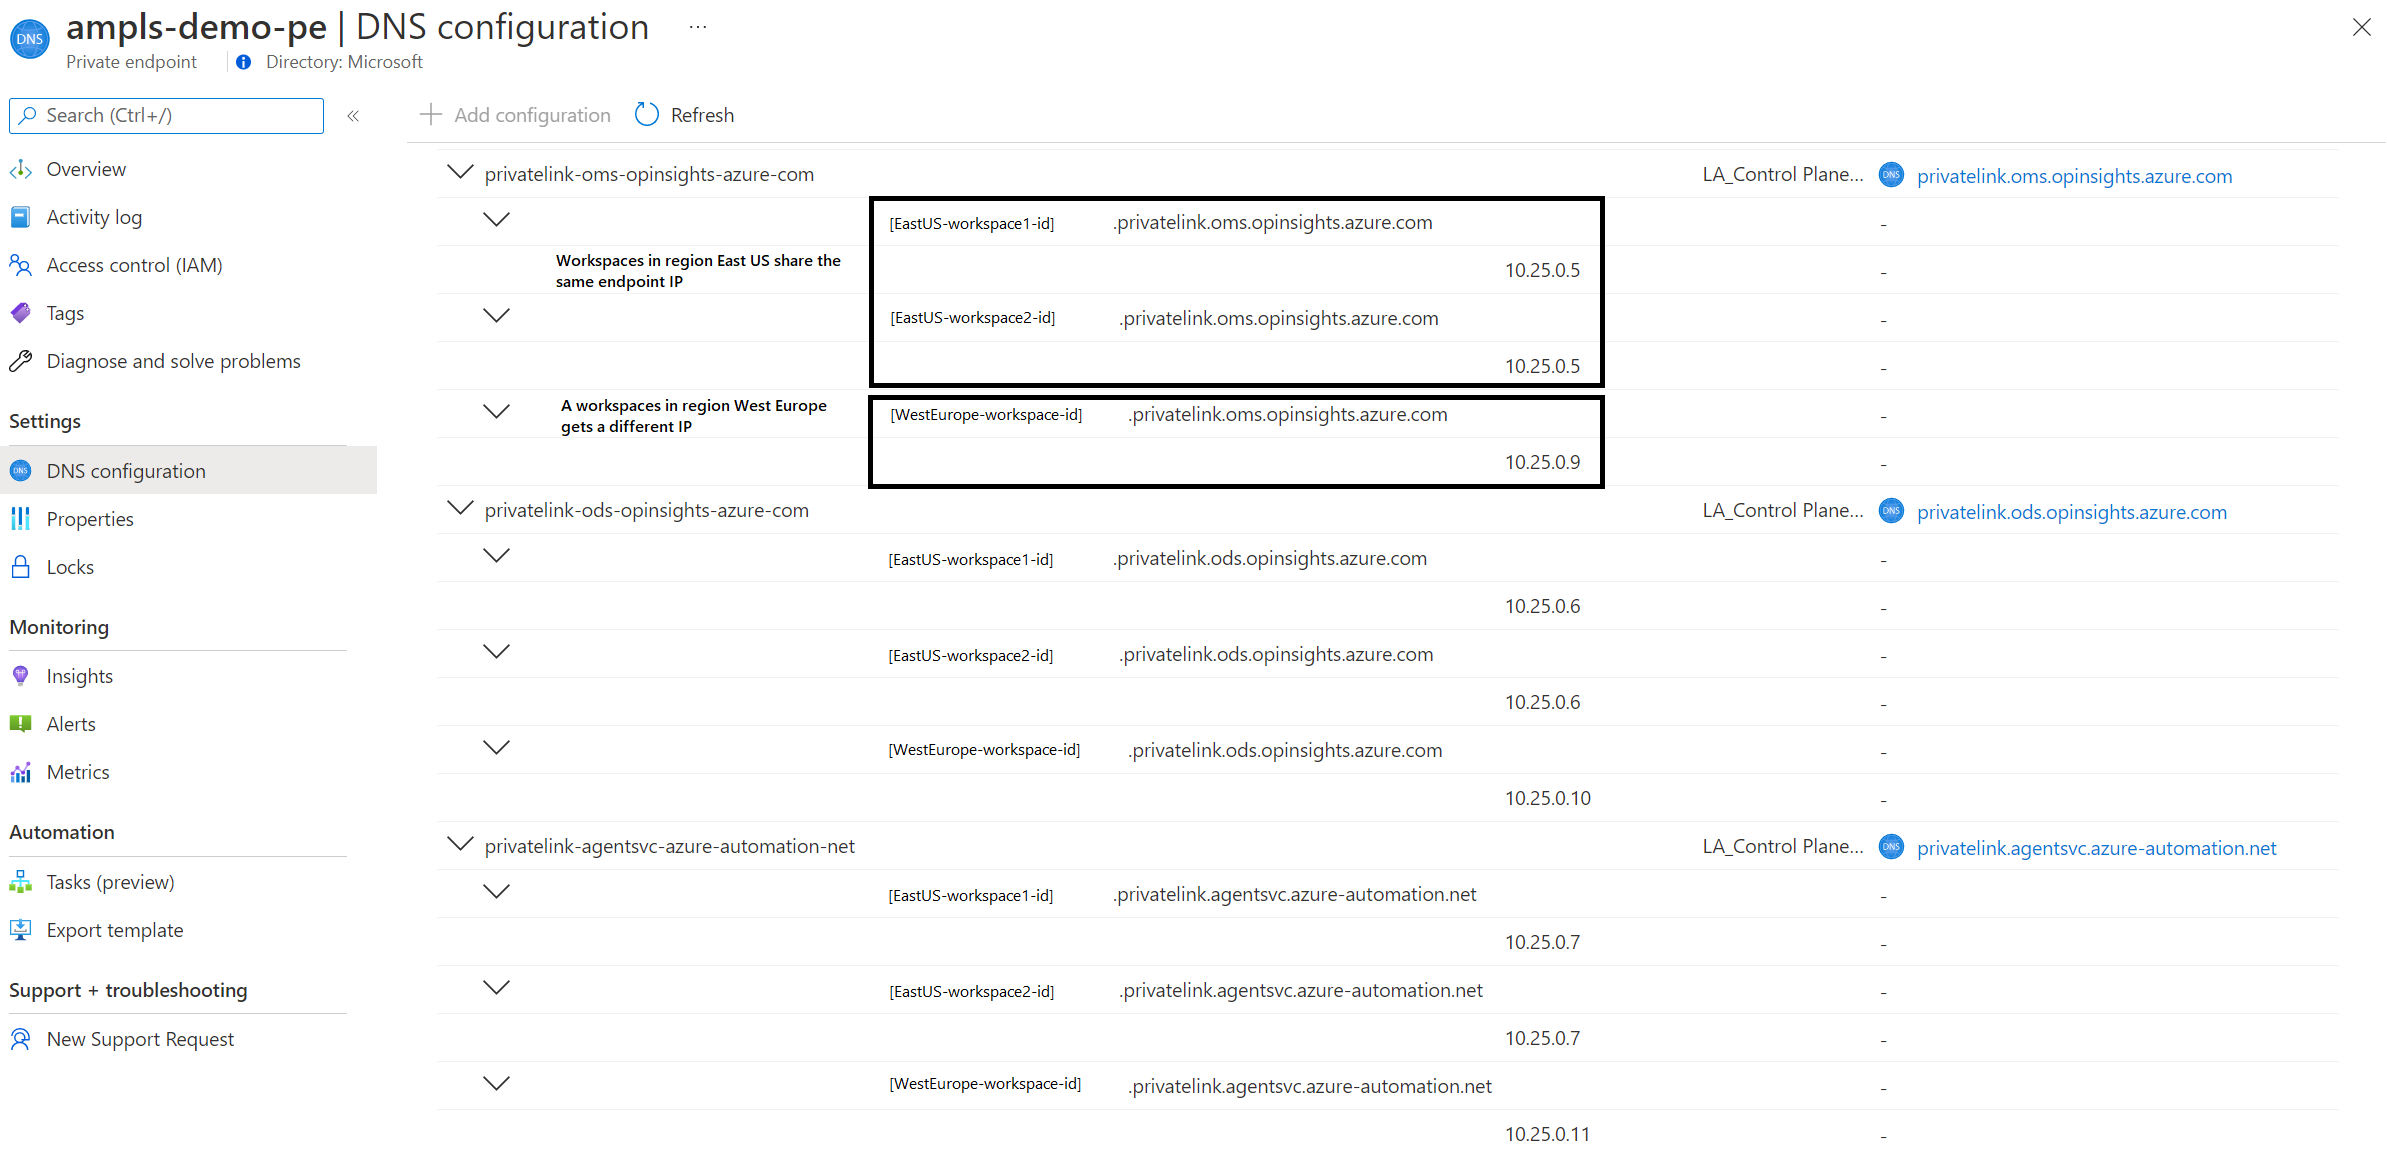Screen dimensions: 2387x1157
Task: Click Add configuration button
Action: click(x=515, y=115)
